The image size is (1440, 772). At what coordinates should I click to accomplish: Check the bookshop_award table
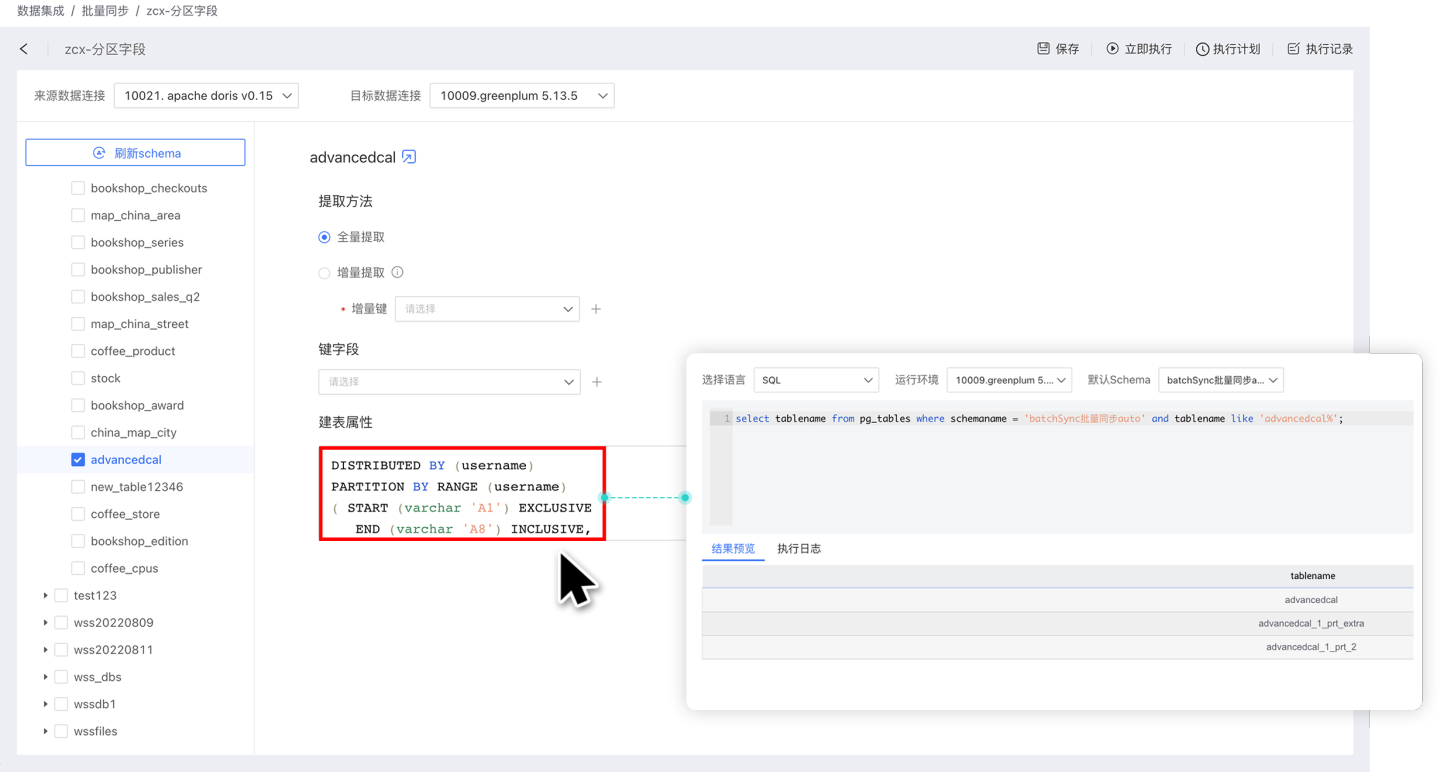(78, 405)
